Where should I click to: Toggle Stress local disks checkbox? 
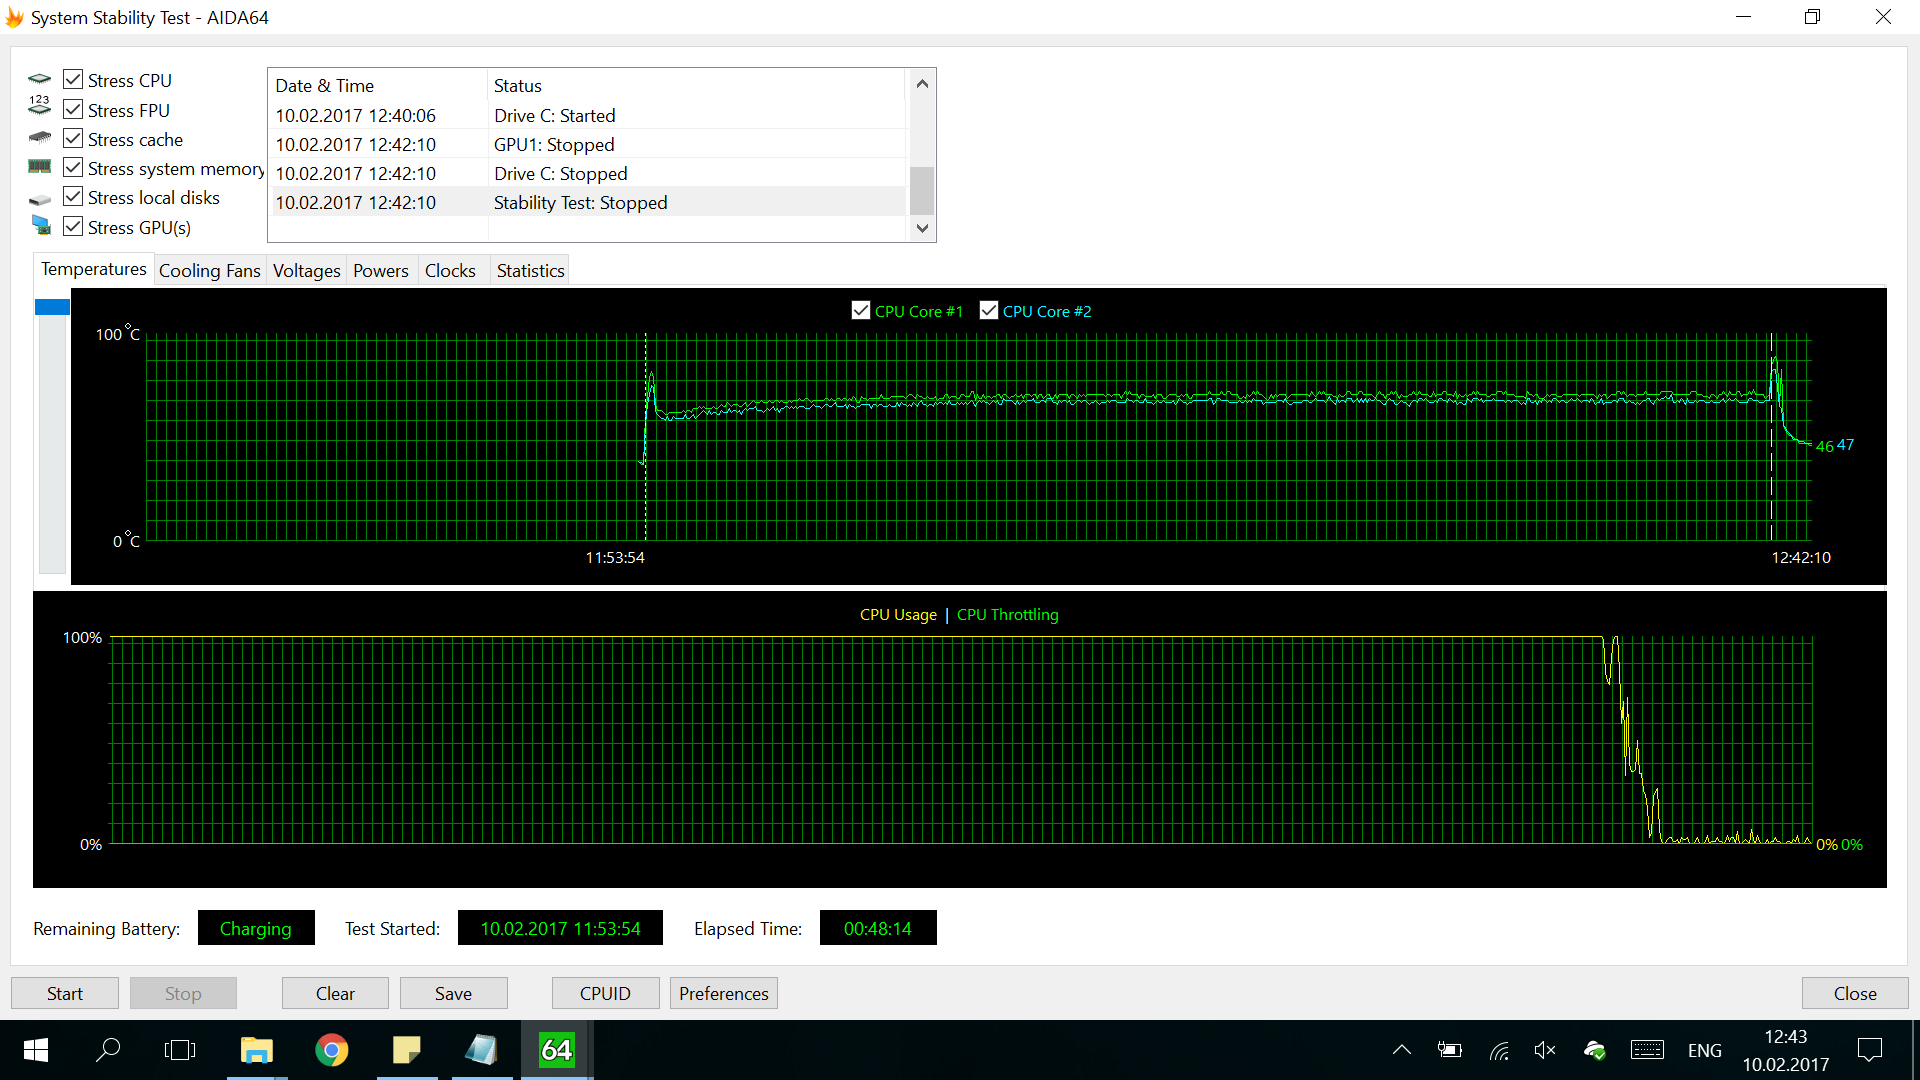click(73, 197)
